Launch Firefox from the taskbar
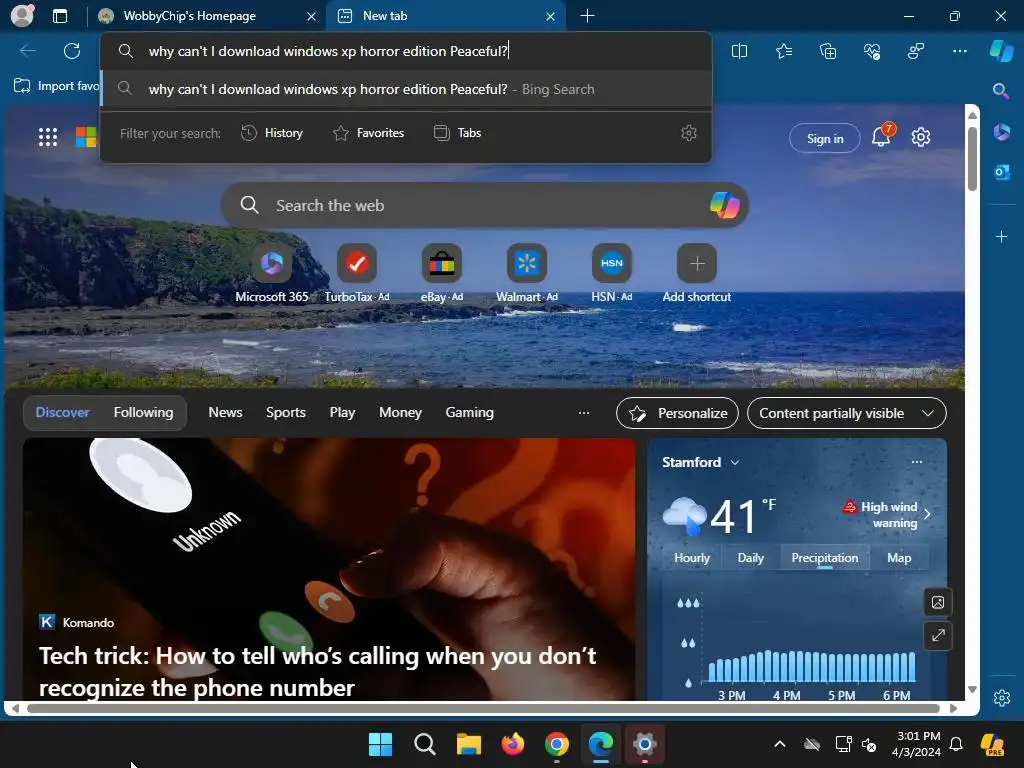Image resolution: width=1024 pixels, height=768 pixels. click(x=513, y=744)
